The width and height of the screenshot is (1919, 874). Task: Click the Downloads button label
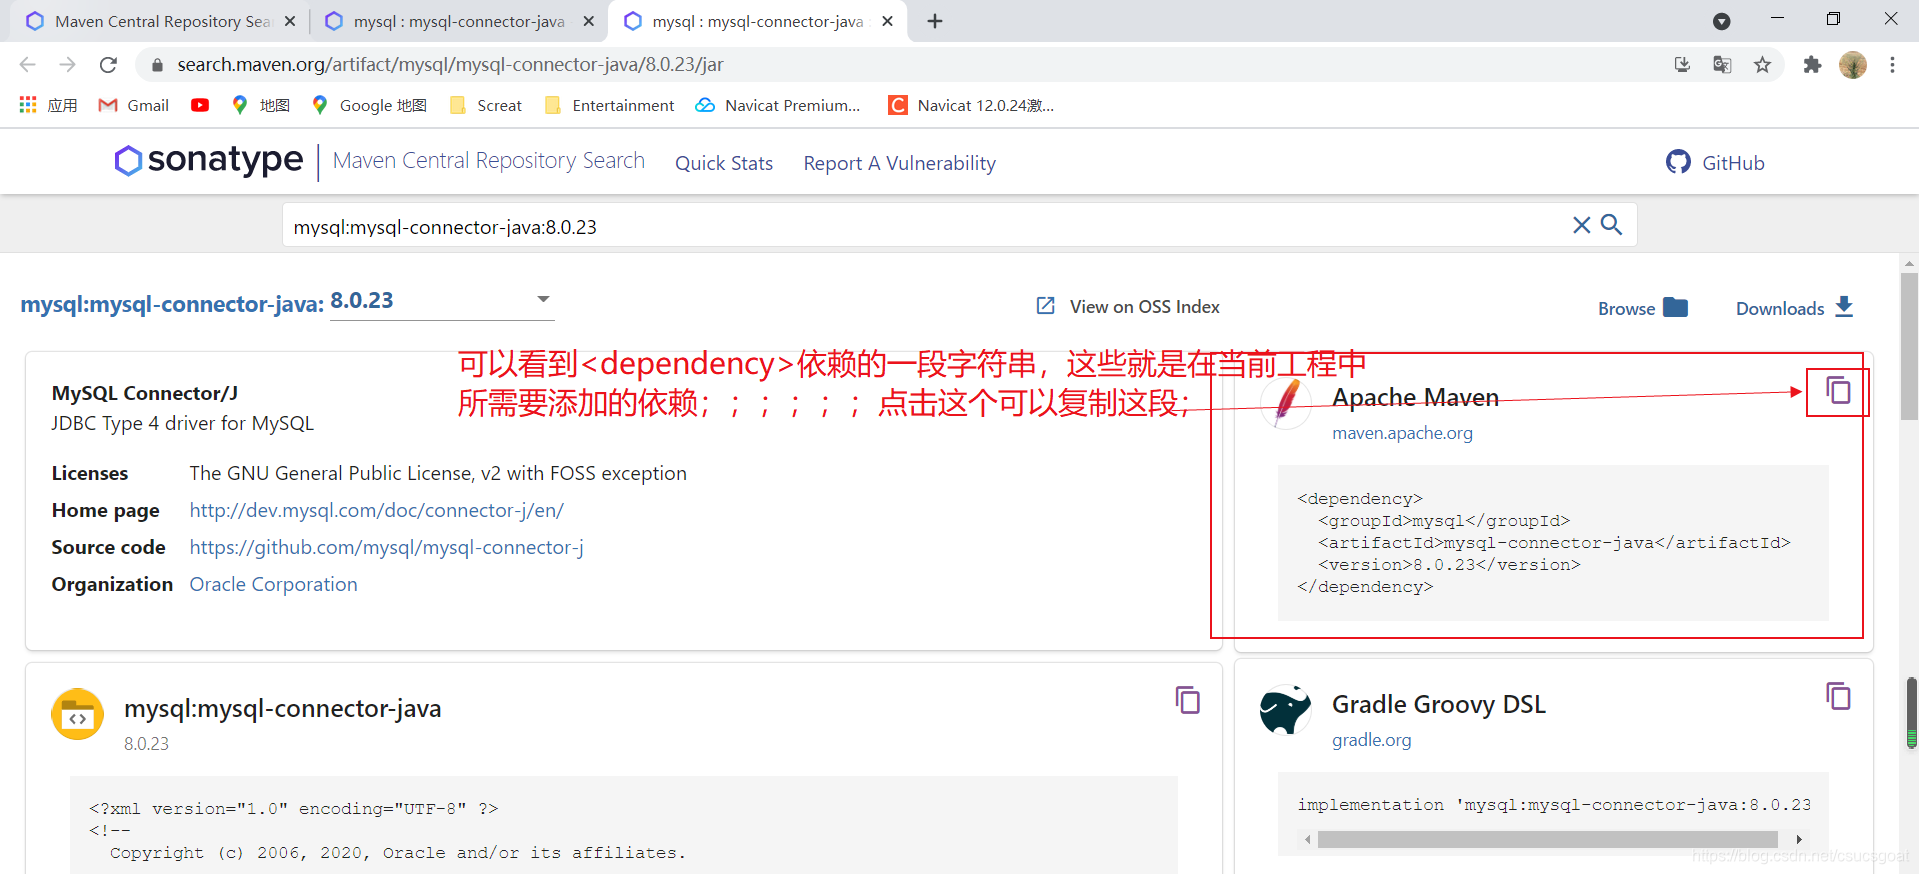click(1780, 309)
